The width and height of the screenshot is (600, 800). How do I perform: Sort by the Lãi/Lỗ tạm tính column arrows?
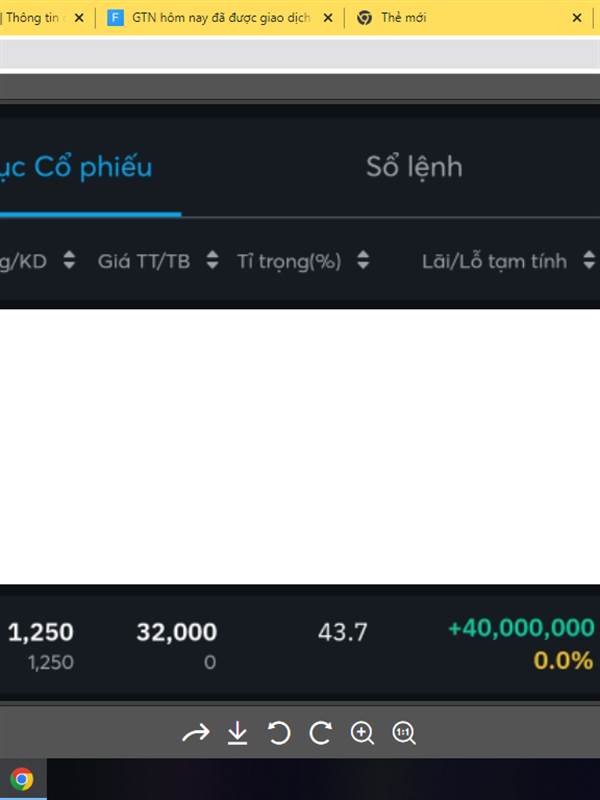(589, 260)
